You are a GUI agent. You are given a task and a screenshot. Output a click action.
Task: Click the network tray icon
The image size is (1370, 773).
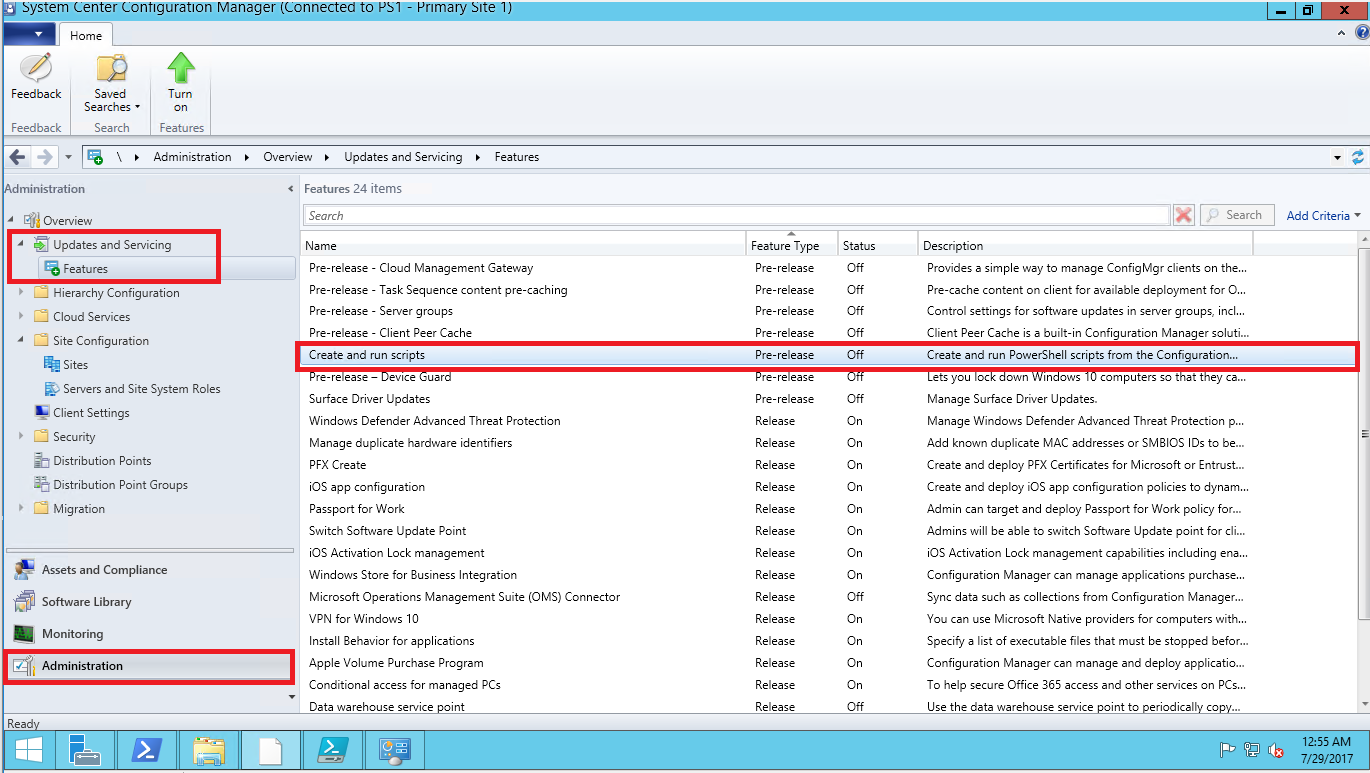coord(1252,750)
